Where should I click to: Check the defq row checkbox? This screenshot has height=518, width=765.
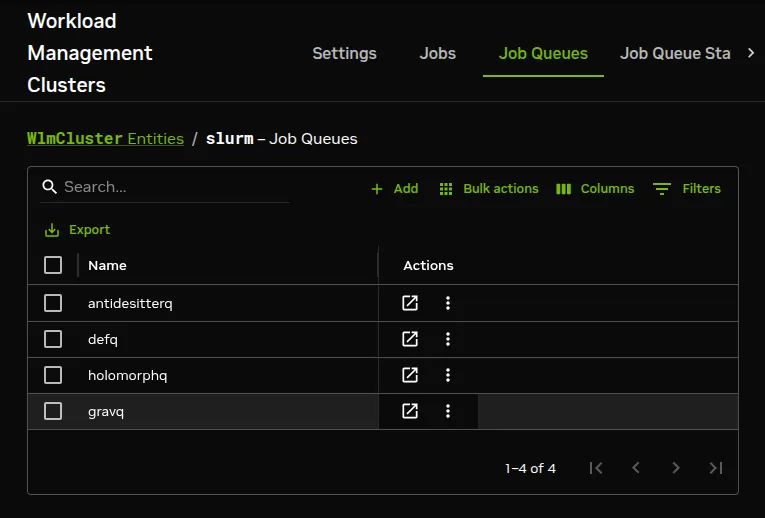click(53, 339)
